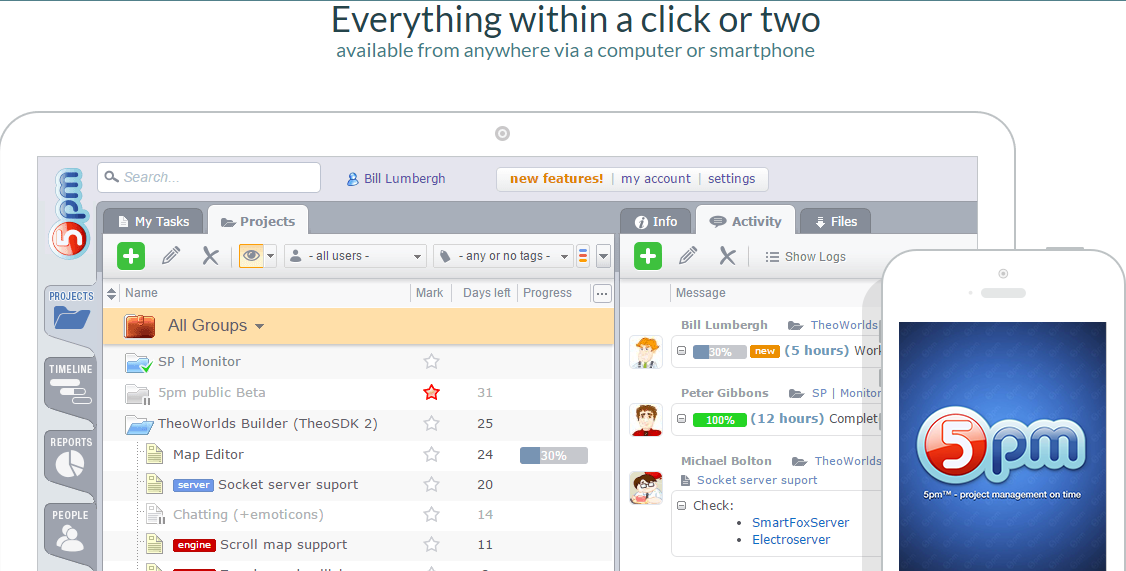Click 30% progress bar in Bill's message

click(719, 352)
